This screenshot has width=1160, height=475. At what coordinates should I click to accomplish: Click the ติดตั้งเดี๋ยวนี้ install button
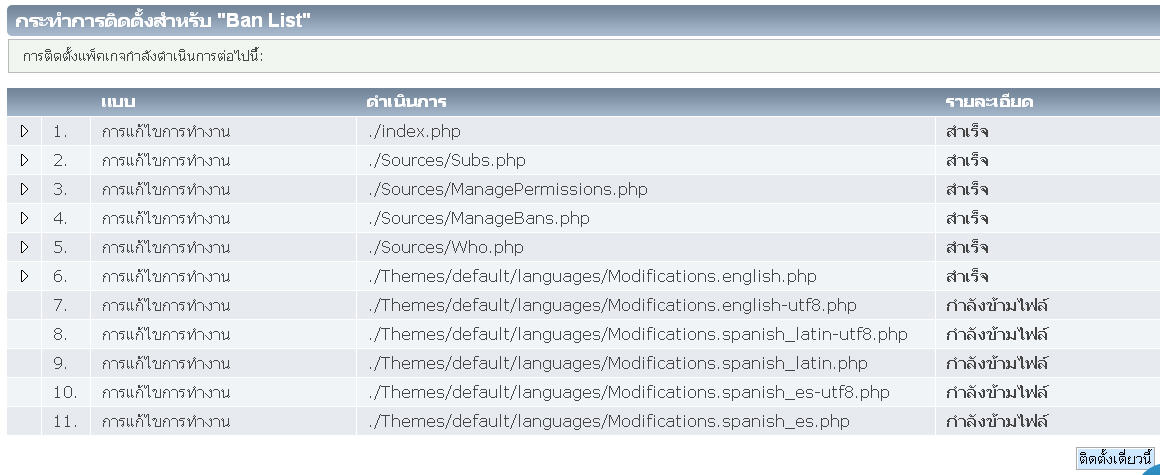pyautogui.click(x=1115, y=458)
